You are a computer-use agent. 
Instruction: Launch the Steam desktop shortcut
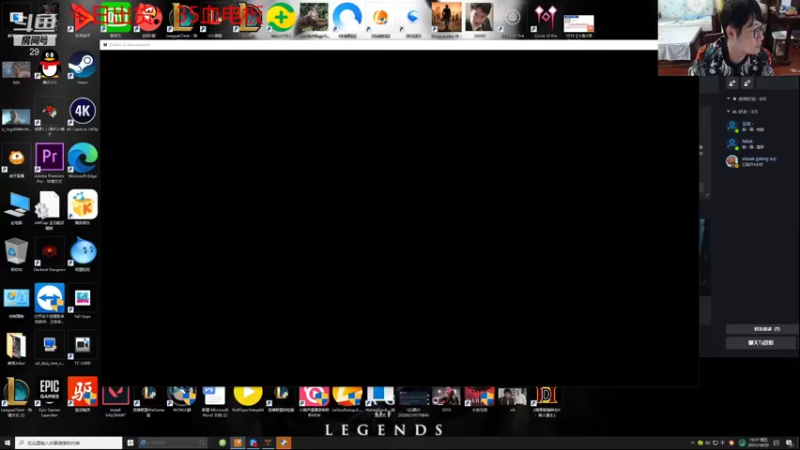tap(82, 67)
